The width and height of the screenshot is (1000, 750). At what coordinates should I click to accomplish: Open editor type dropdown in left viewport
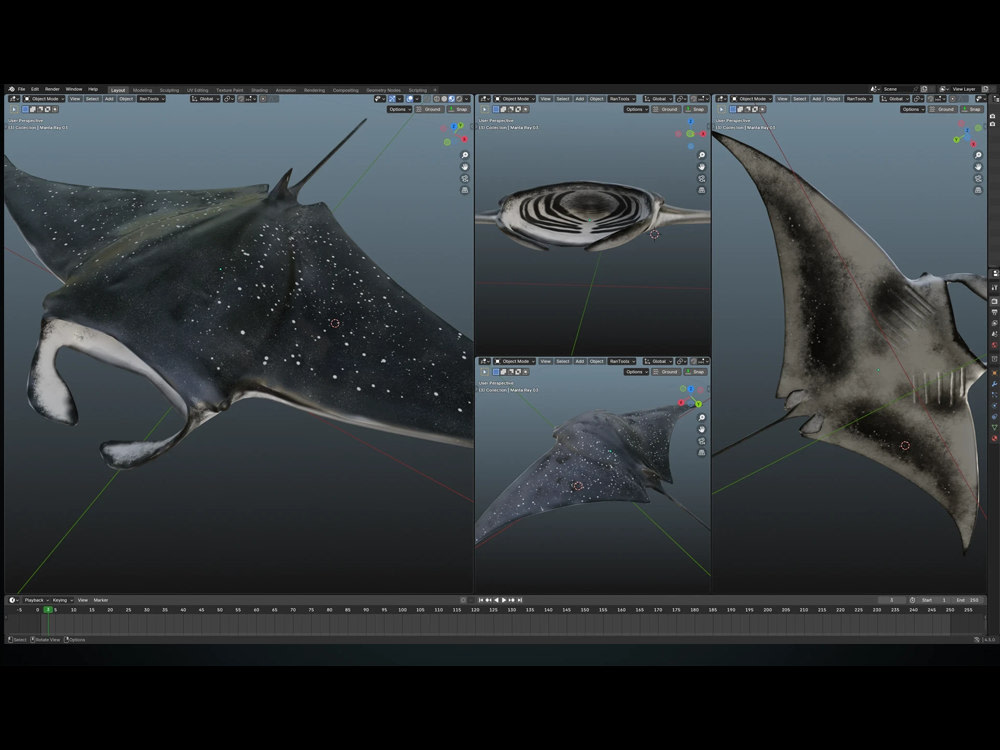(x=13, y=99)
